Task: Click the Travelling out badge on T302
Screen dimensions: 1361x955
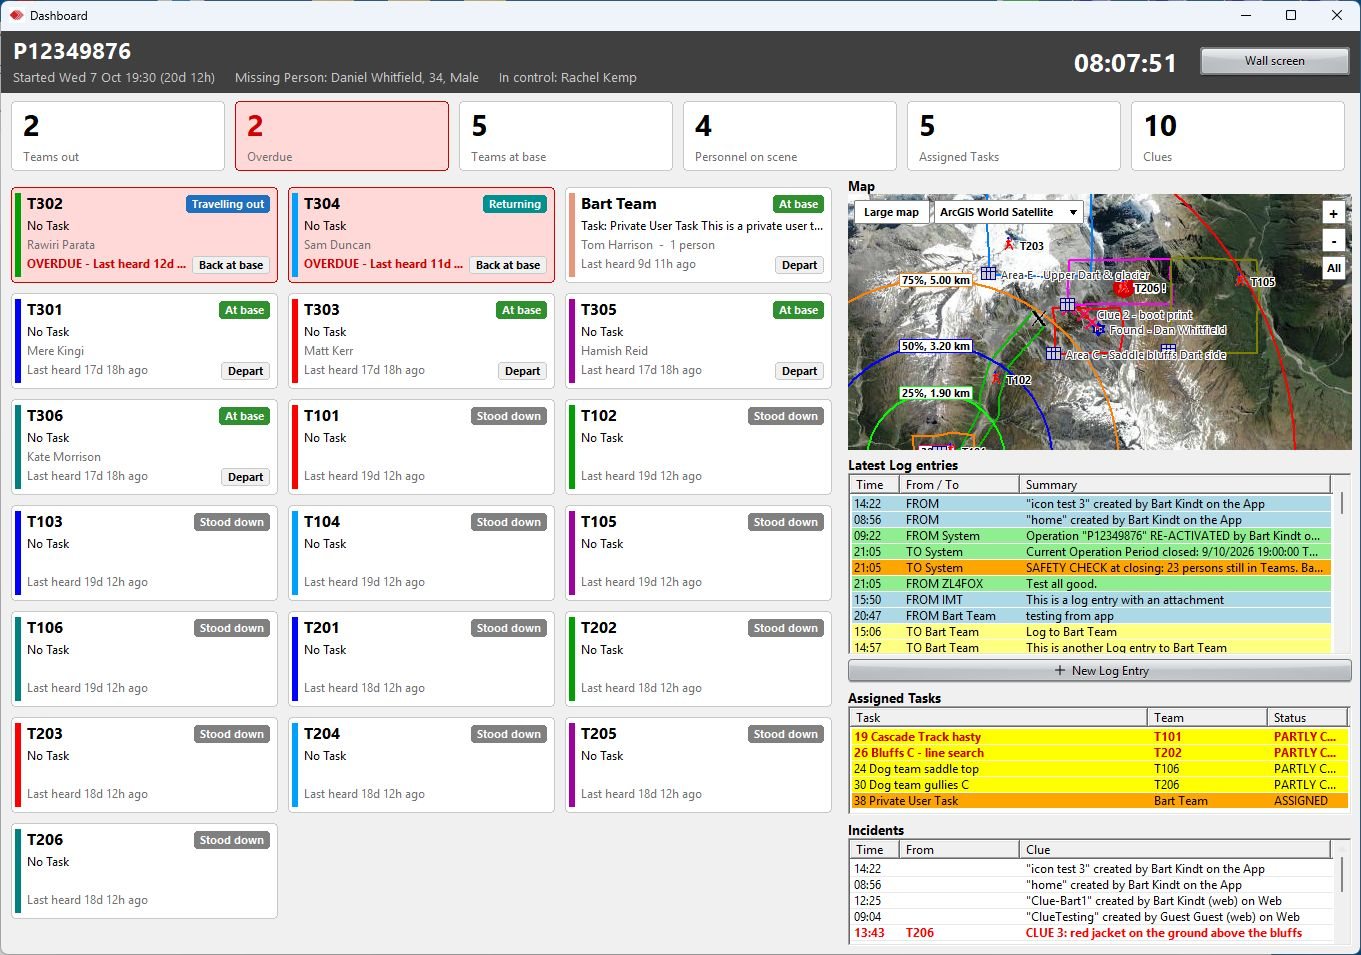Action: 228,204
